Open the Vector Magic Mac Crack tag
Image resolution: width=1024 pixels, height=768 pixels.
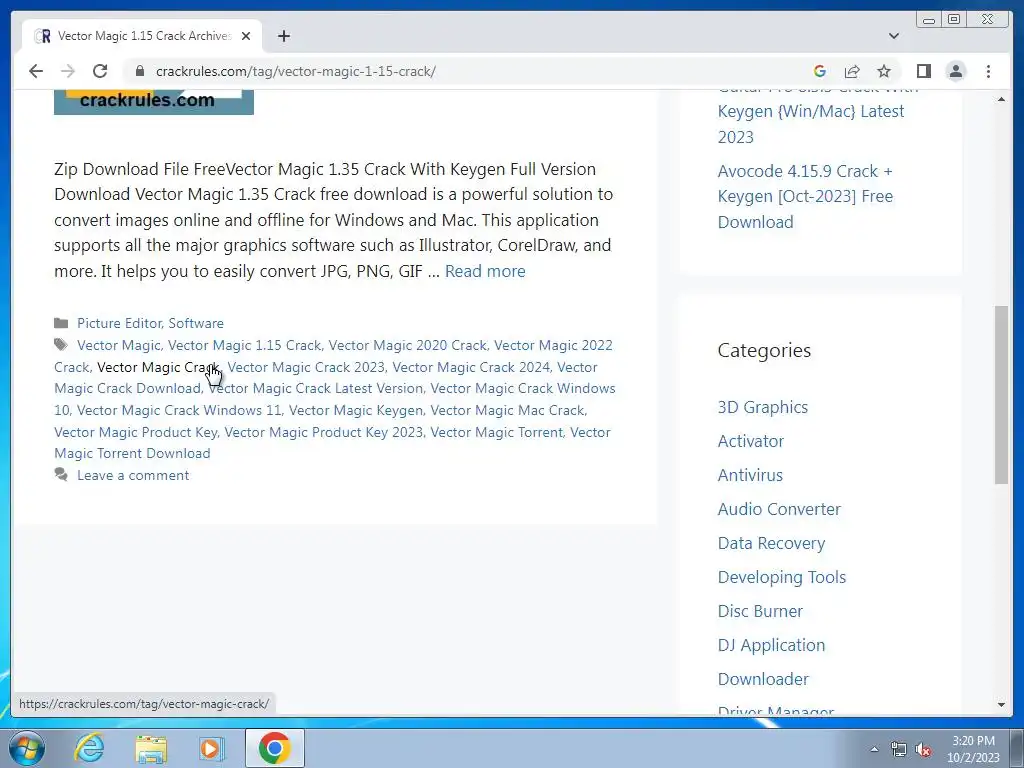pyautogui.click(x=507, y=410)
